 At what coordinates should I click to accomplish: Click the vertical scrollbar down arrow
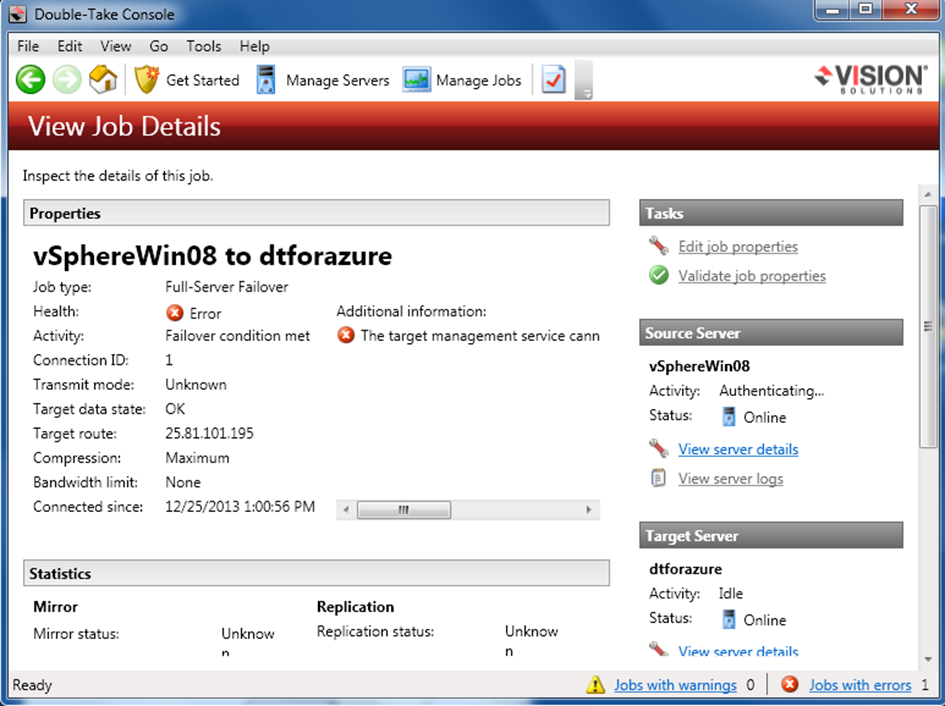tap(928, 659)
